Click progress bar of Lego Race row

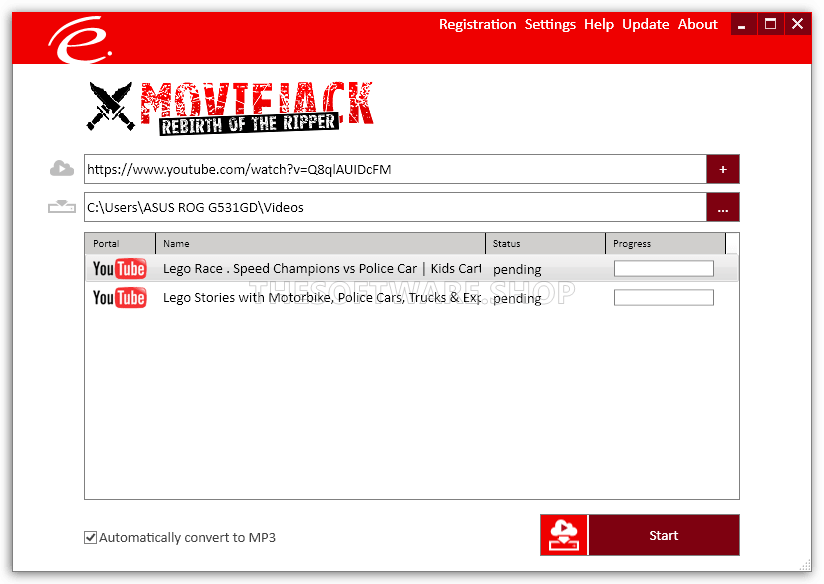664,269
